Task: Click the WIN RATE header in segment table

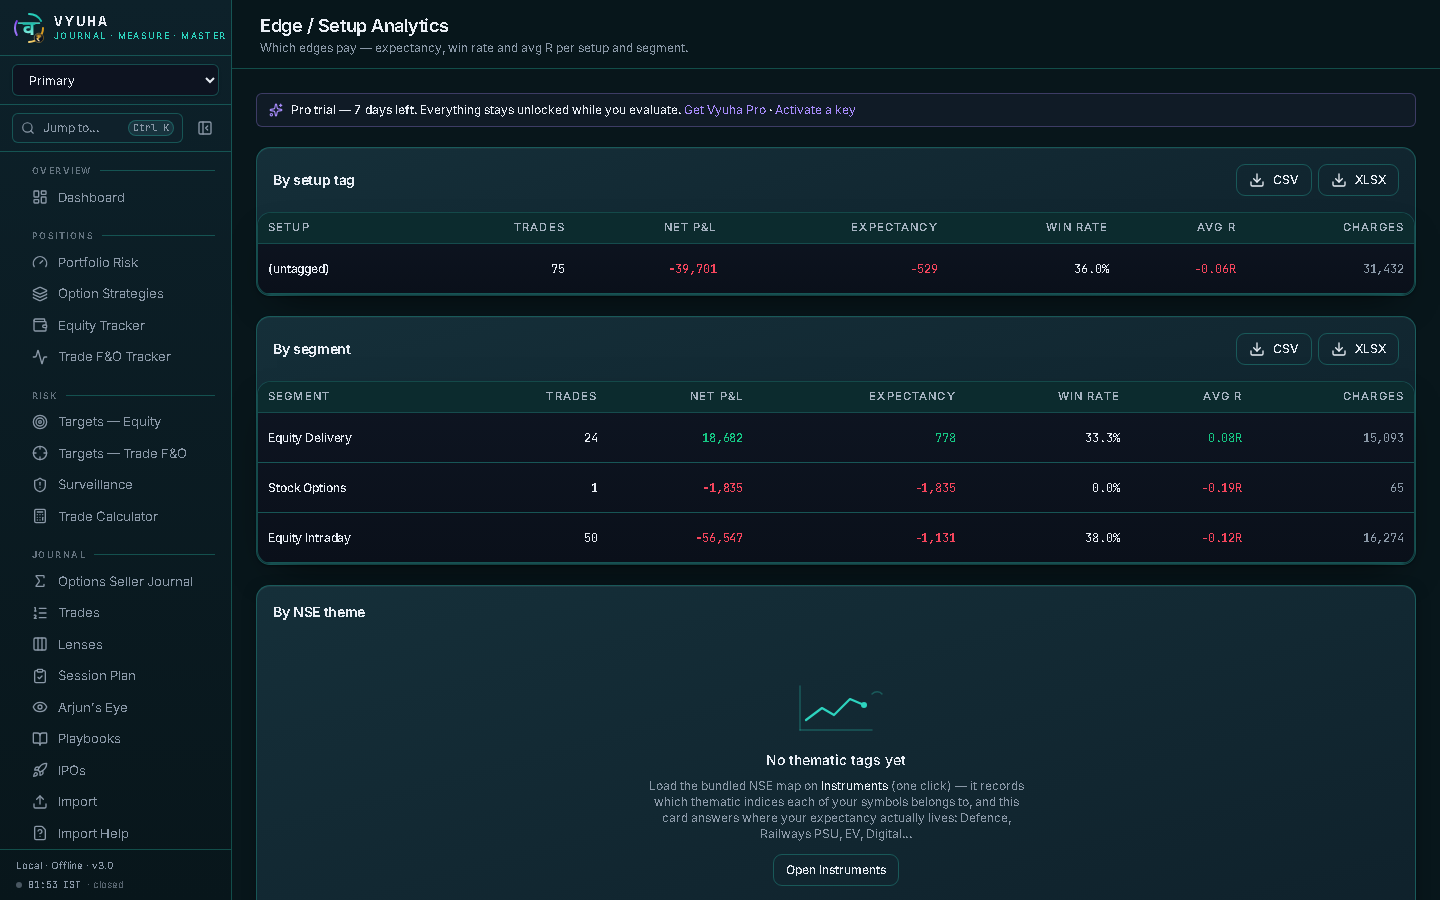Action: coord(1089,396)
